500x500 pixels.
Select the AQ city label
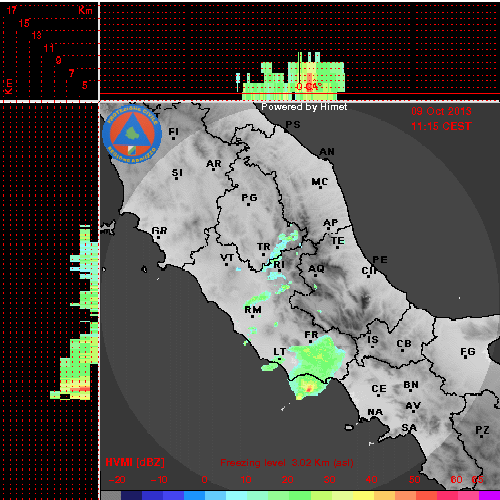click(316, 268)
